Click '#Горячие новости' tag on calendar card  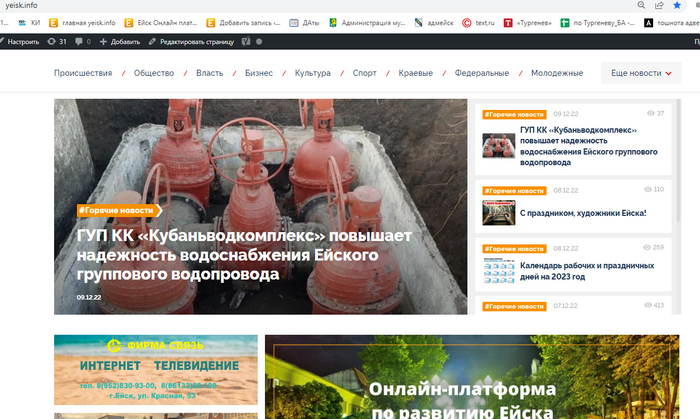pos(514,249)
